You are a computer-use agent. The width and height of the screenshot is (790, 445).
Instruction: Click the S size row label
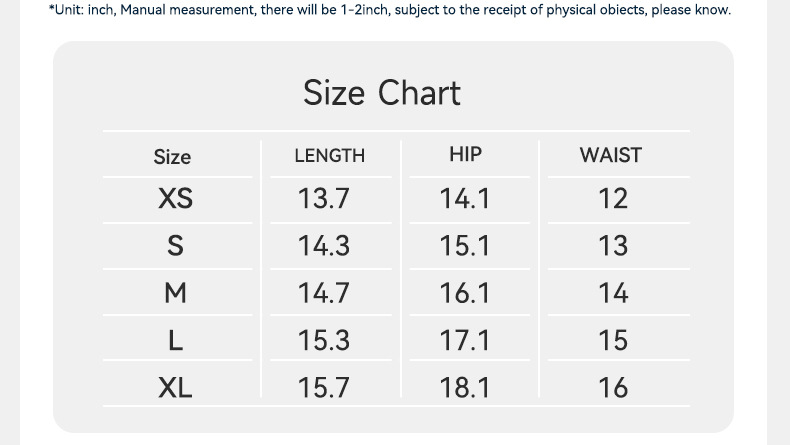click(x=175, y=246)
